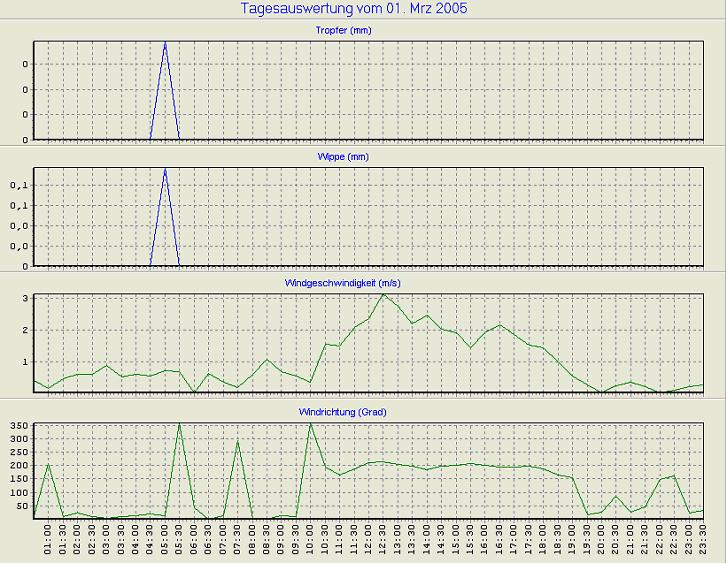Select the 'Tropfer (mm)' chart heading
Image resolution: width=726 pixels, height=564 pixels.
point(364,31)
